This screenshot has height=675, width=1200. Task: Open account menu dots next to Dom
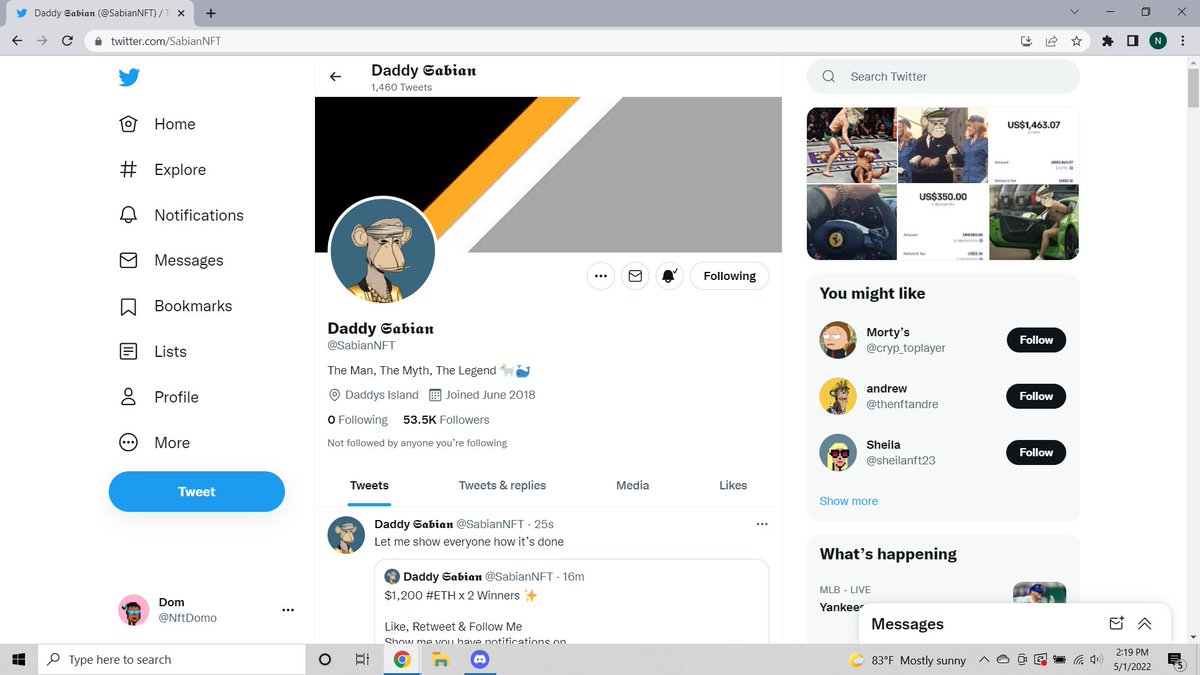click(288, 610)
